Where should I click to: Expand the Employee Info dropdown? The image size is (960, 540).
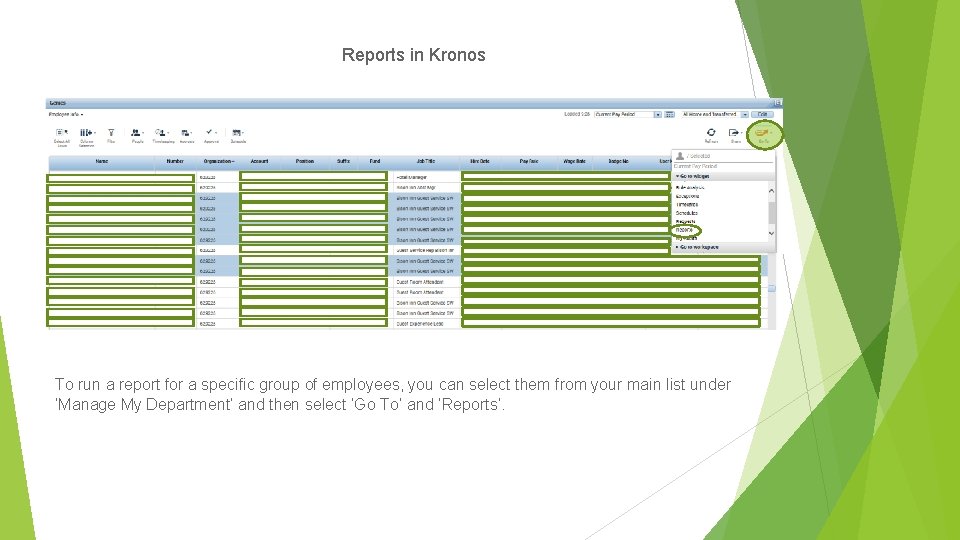pos(66,114)
